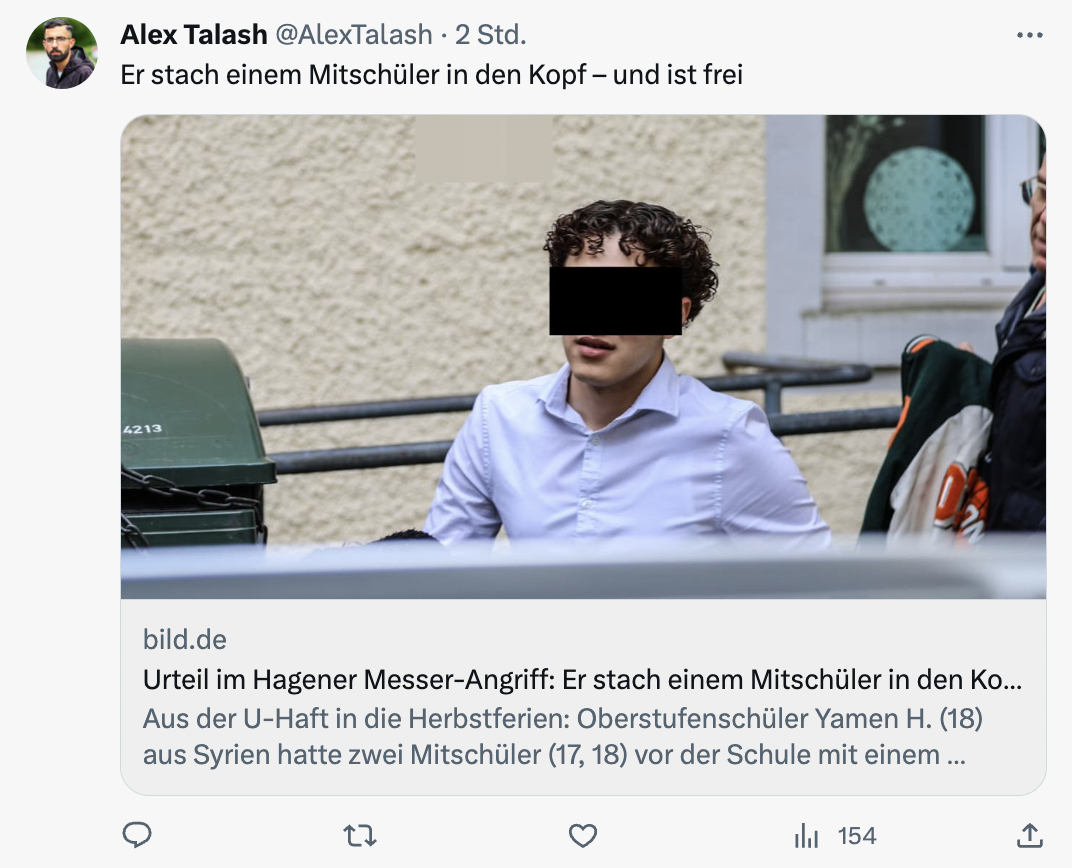
Task: Click the 154 views count
Action: point(857,836)
